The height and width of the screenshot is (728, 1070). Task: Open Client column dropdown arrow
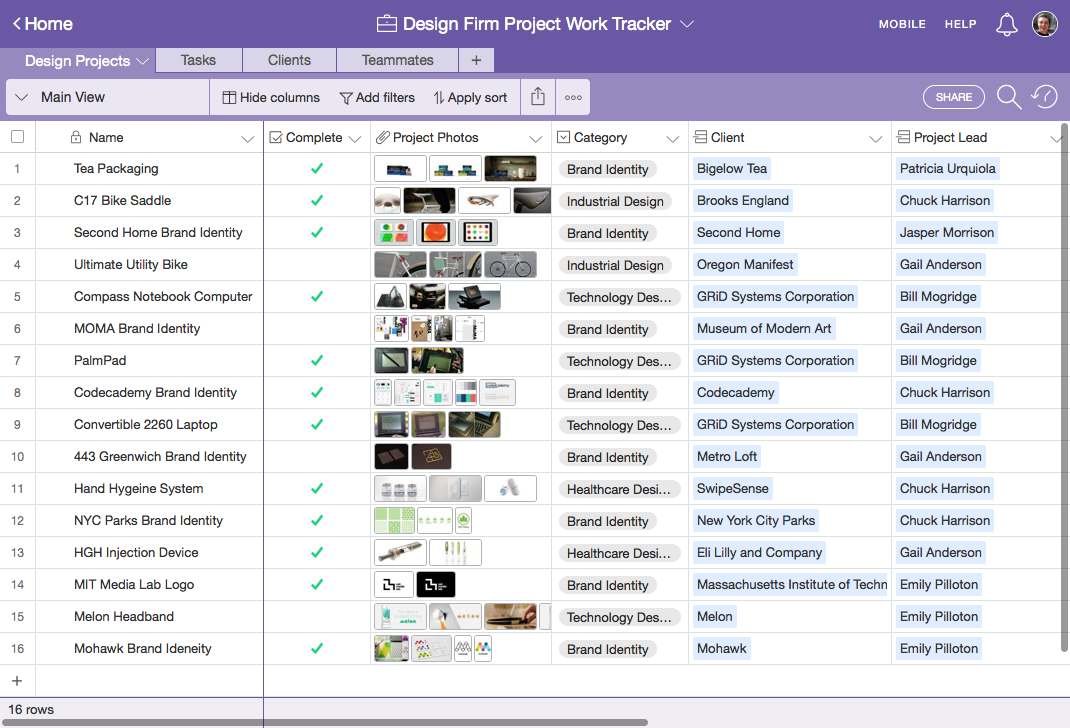tap(876, 139)
